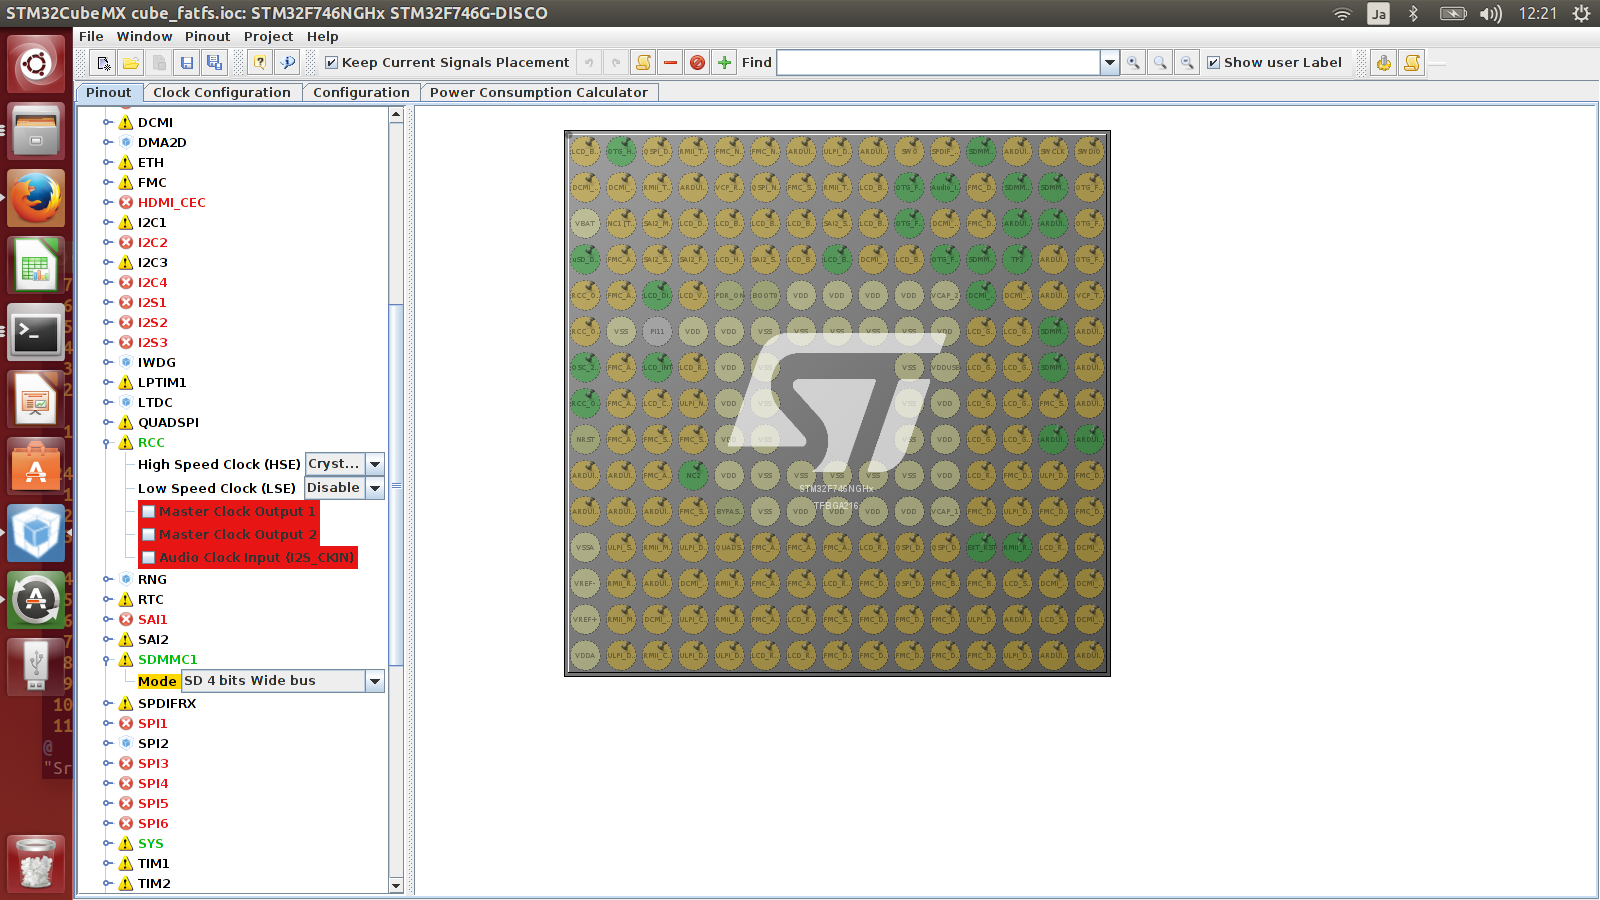Image resolution: width=1600 pixels, height=900 pixels.
Task: Click the red minus toolbar icon
Action: (670, 63)
